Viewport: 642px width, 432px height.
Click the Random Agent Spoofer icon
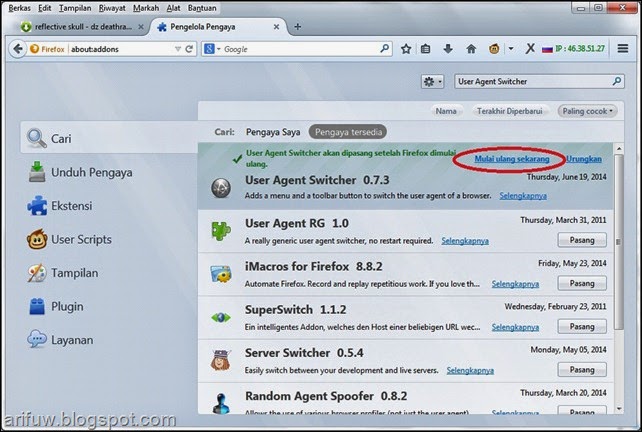click(x=221, y=403)
